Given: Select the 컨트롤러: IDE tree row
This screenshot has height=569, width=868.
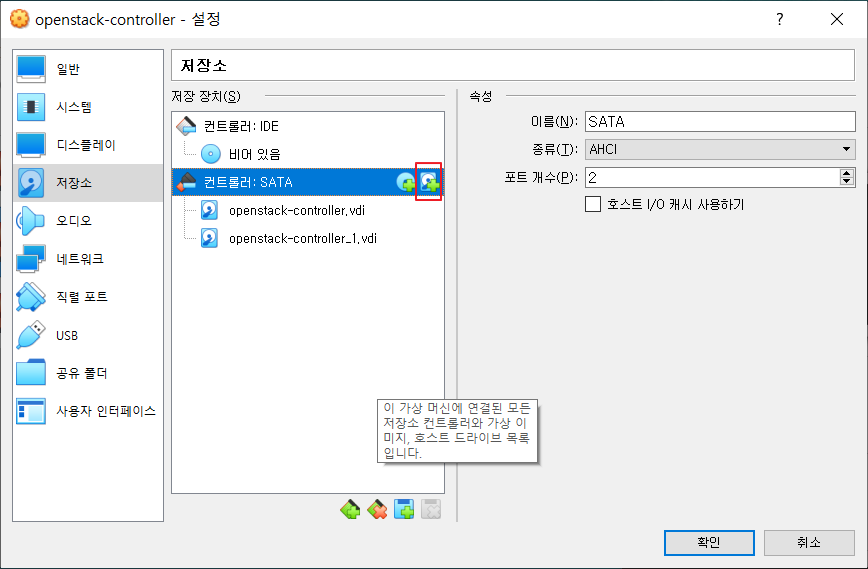Looking at the screenshot, I should pos(308,126).
